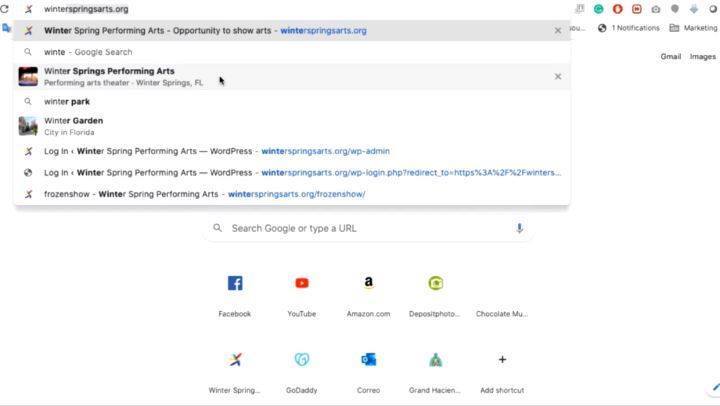Open the Gmail link

[670, 56]
